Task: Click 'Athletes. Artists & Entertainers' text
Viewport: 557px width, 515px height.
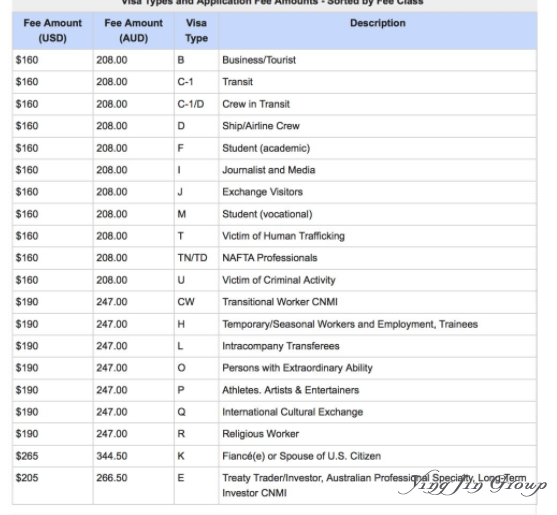Action: click(x=291, y=390)
